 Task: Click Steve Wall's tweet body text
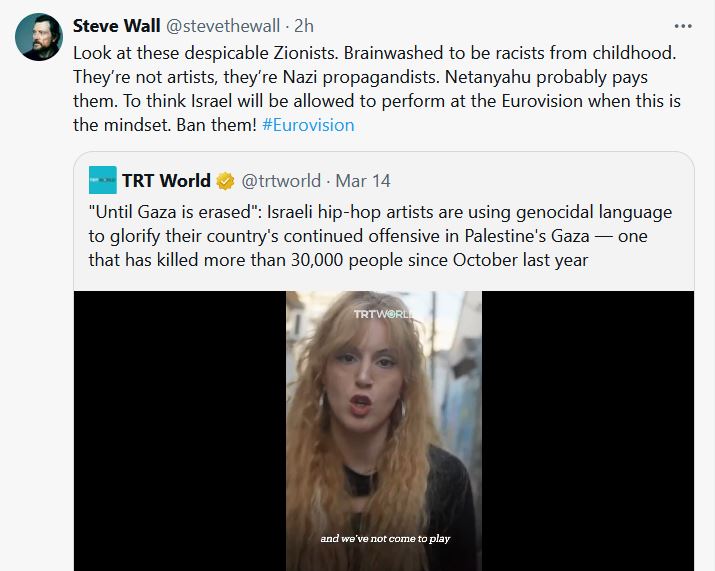coord(377,89)
